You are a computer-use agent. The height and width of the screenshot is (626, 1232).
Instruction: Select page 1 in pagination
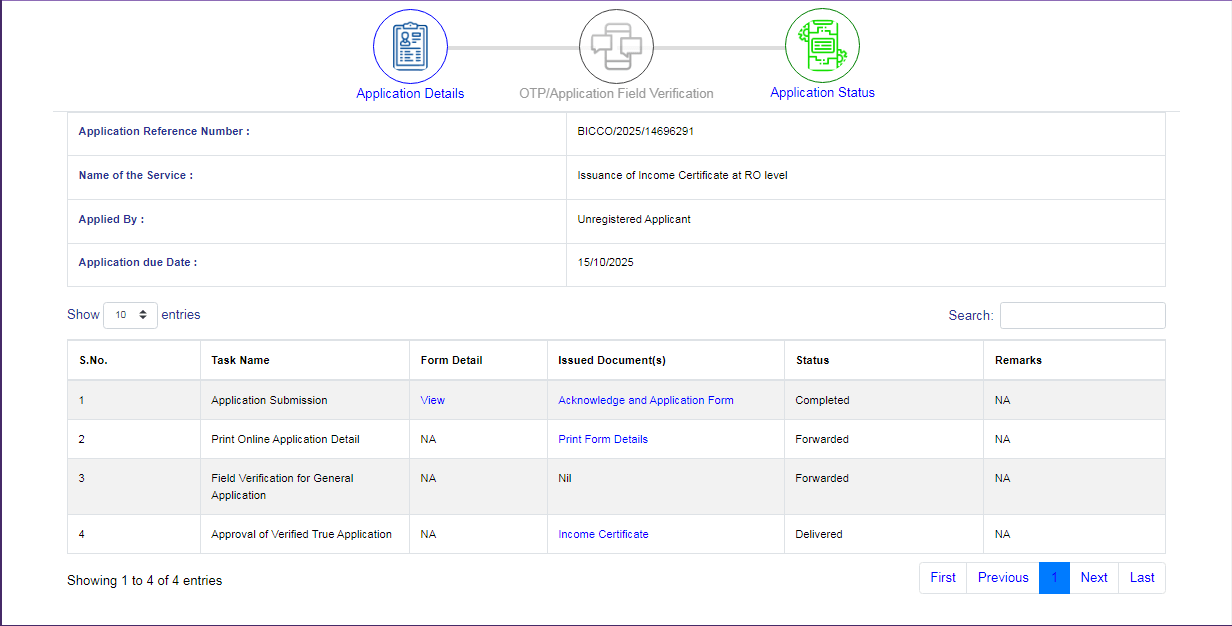pos(1054,577)
